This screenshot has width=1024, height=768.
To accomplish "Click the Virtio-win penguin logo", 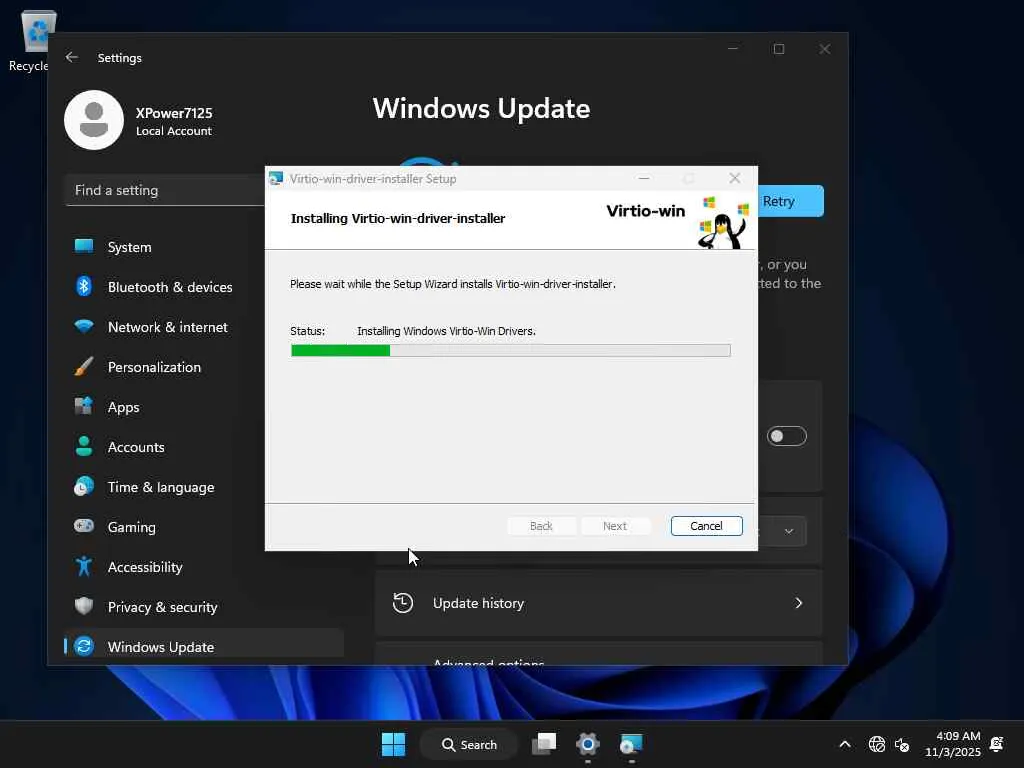I will (x=724, y=222).
